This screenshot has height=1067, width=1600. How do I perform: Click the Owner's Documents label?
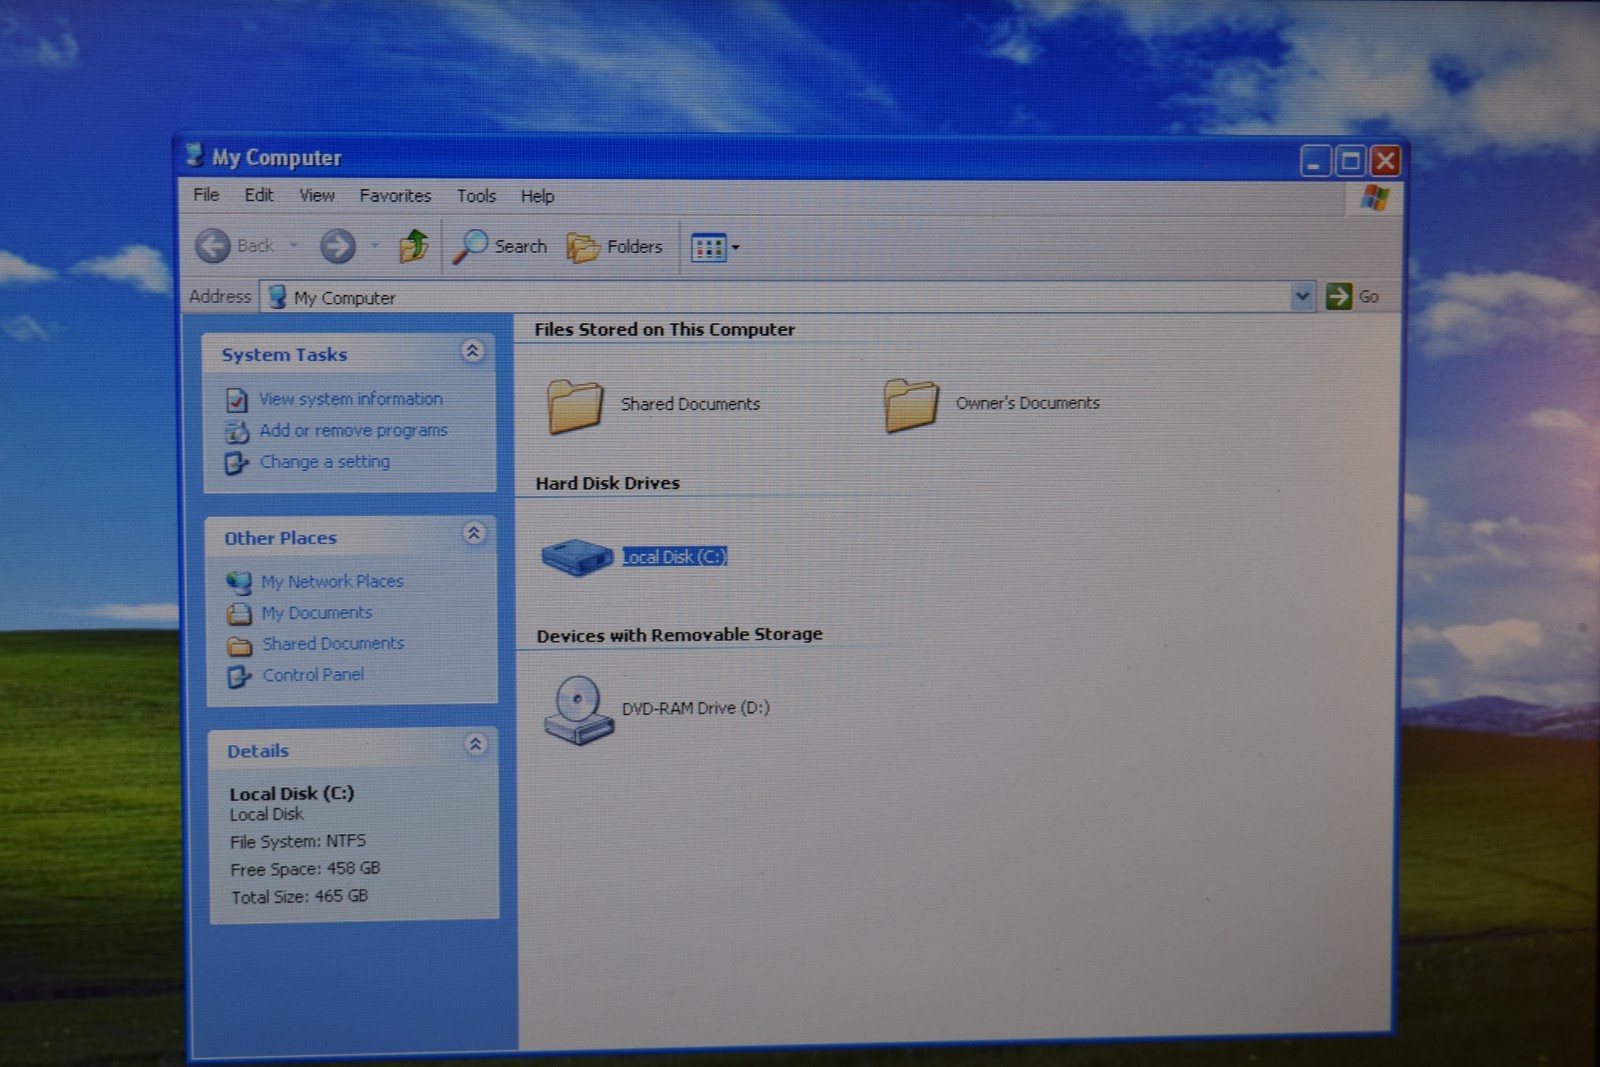pyautogui.click(x=1028, y=403)
